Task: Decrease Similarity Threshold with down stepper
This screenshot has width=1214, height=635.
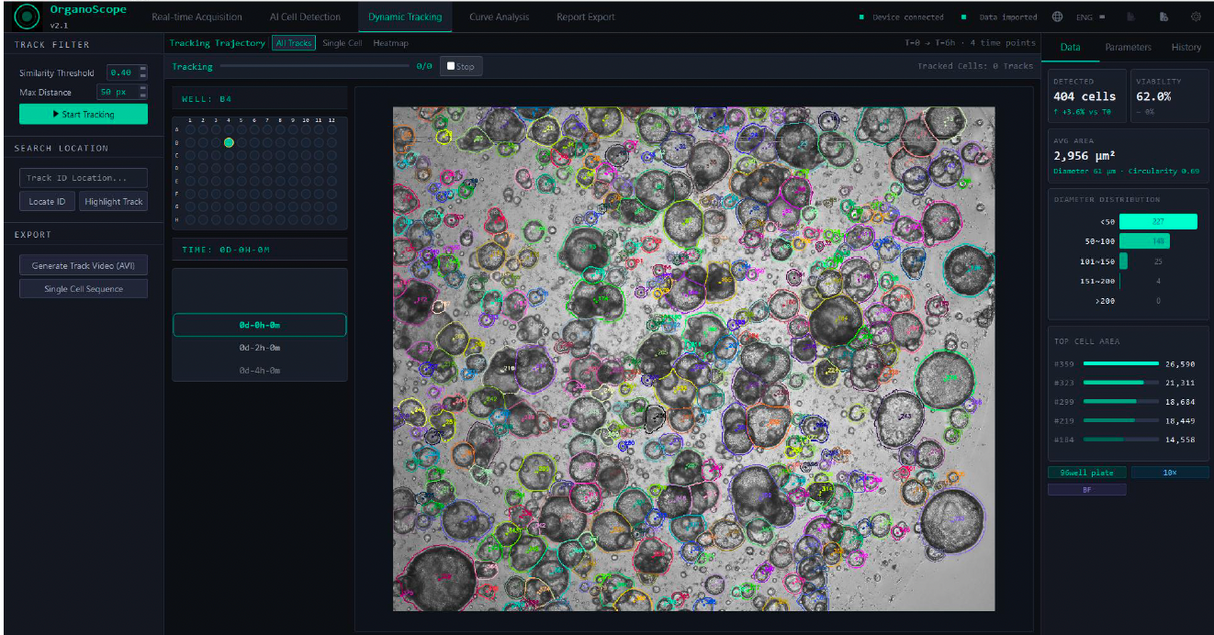Action: pyautogui.click(x=143, y=76)
